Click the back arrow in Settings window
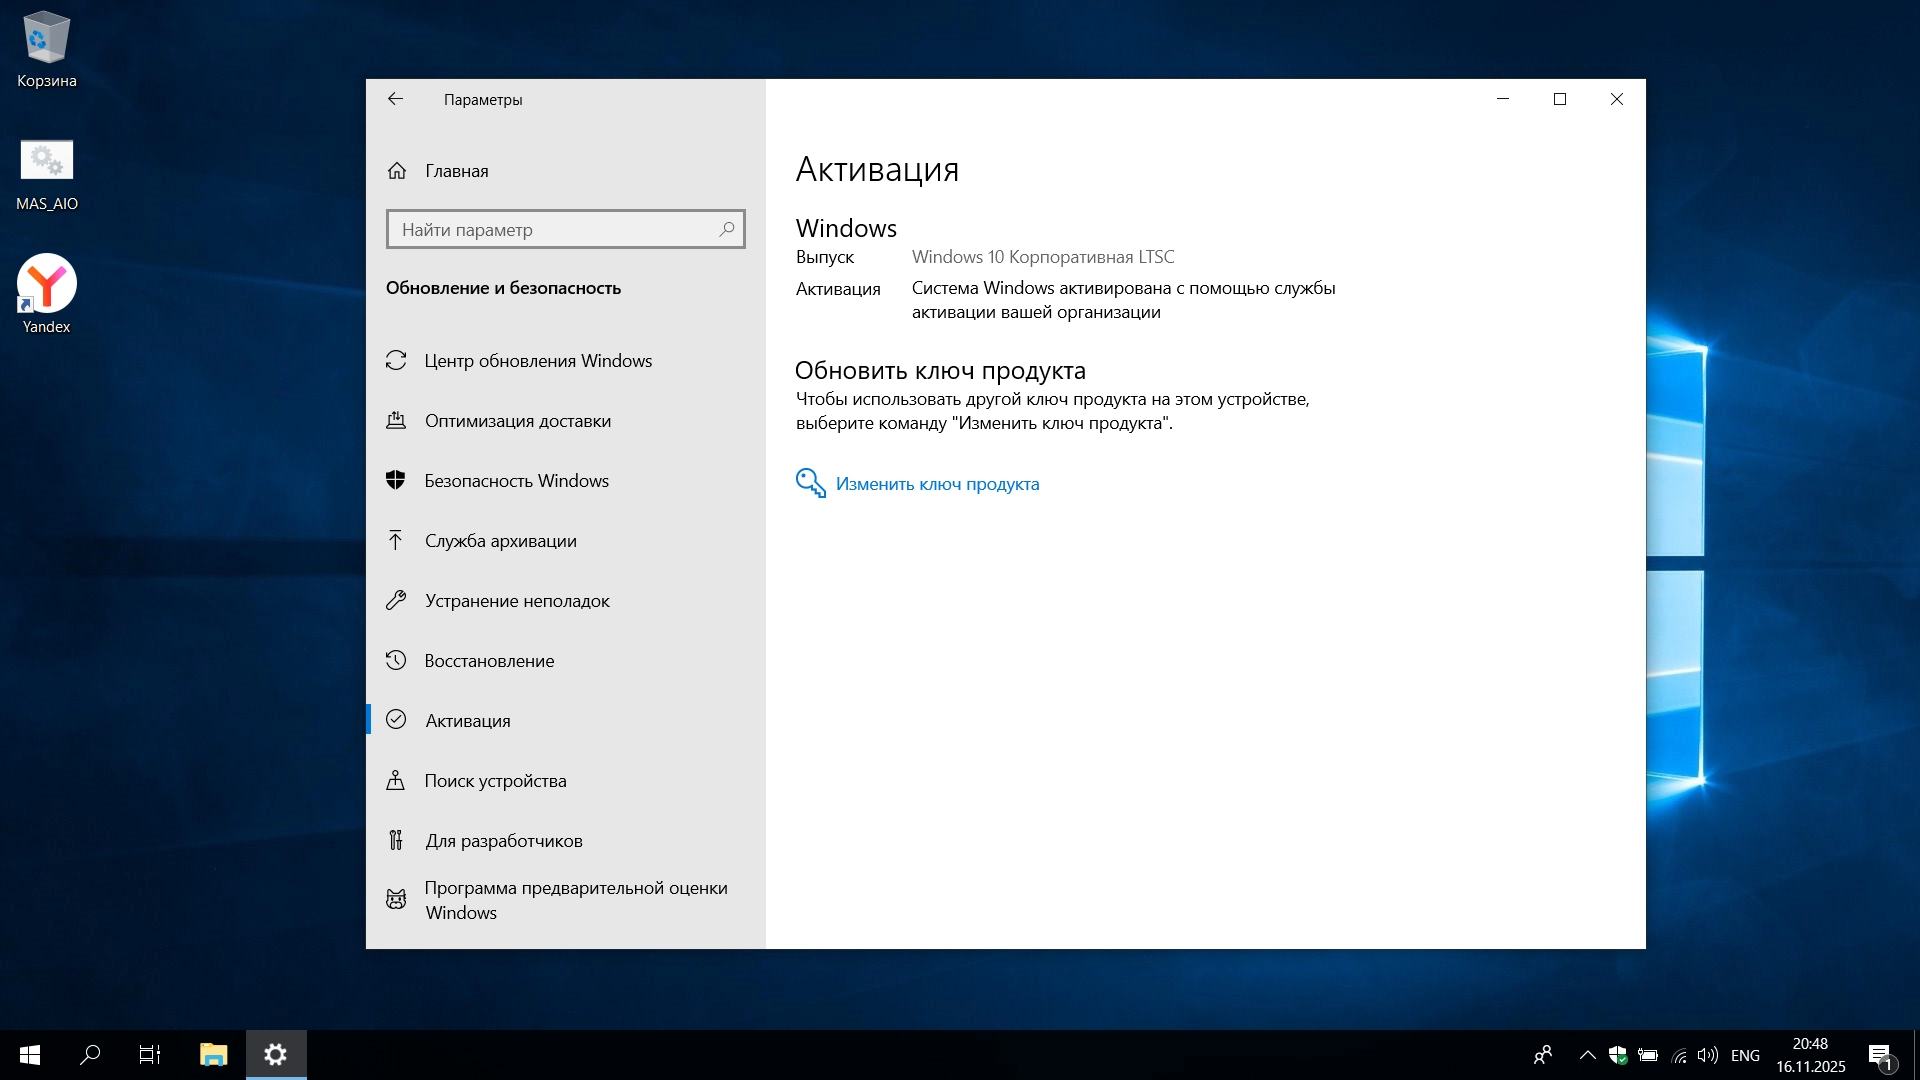Viewport: 1920px width, 1080px height. click(395, 99)
